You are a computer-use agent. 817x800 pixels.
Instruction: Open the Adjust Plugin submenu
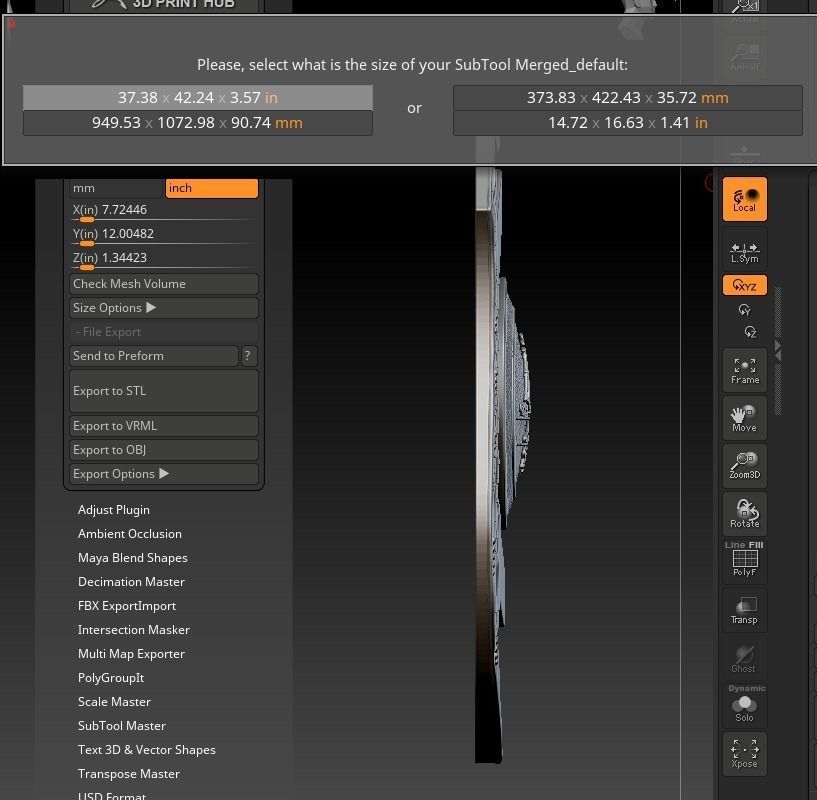pos(114,510)
